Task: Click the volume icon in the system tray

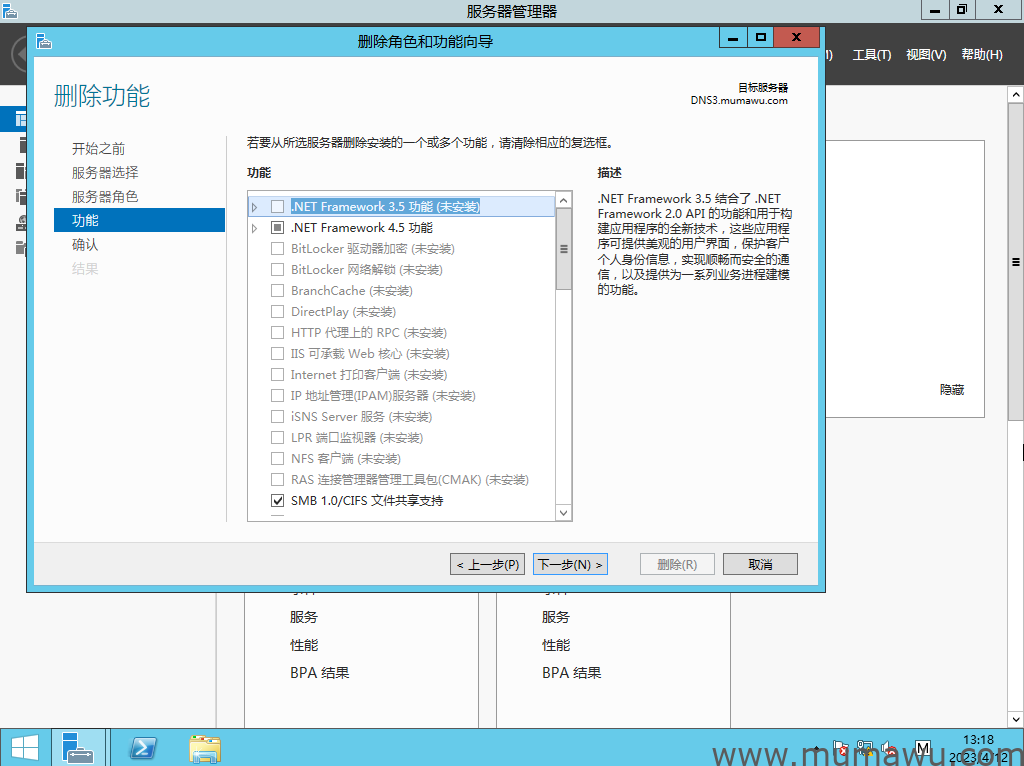Action: 887,747
